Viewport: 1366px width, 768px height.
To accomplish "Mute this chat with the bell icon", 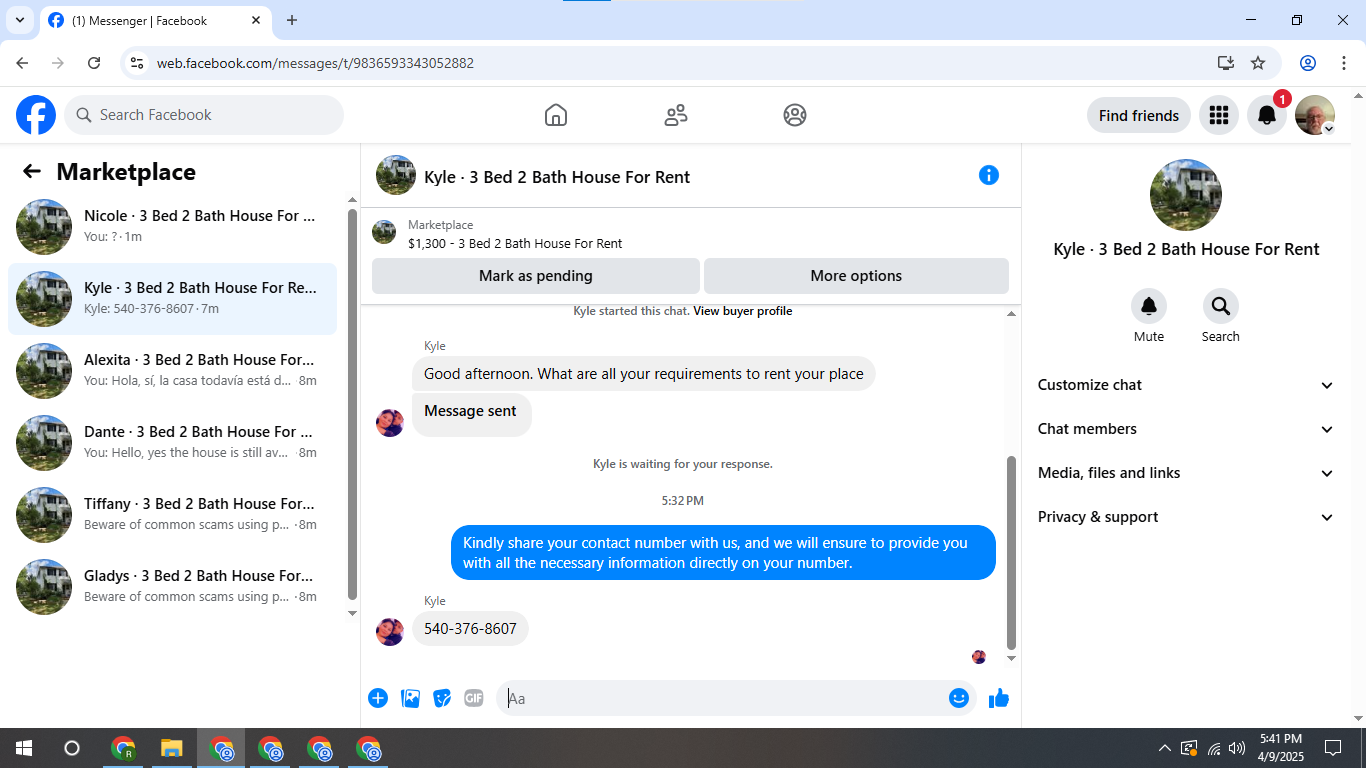I will click(1149, 306).
